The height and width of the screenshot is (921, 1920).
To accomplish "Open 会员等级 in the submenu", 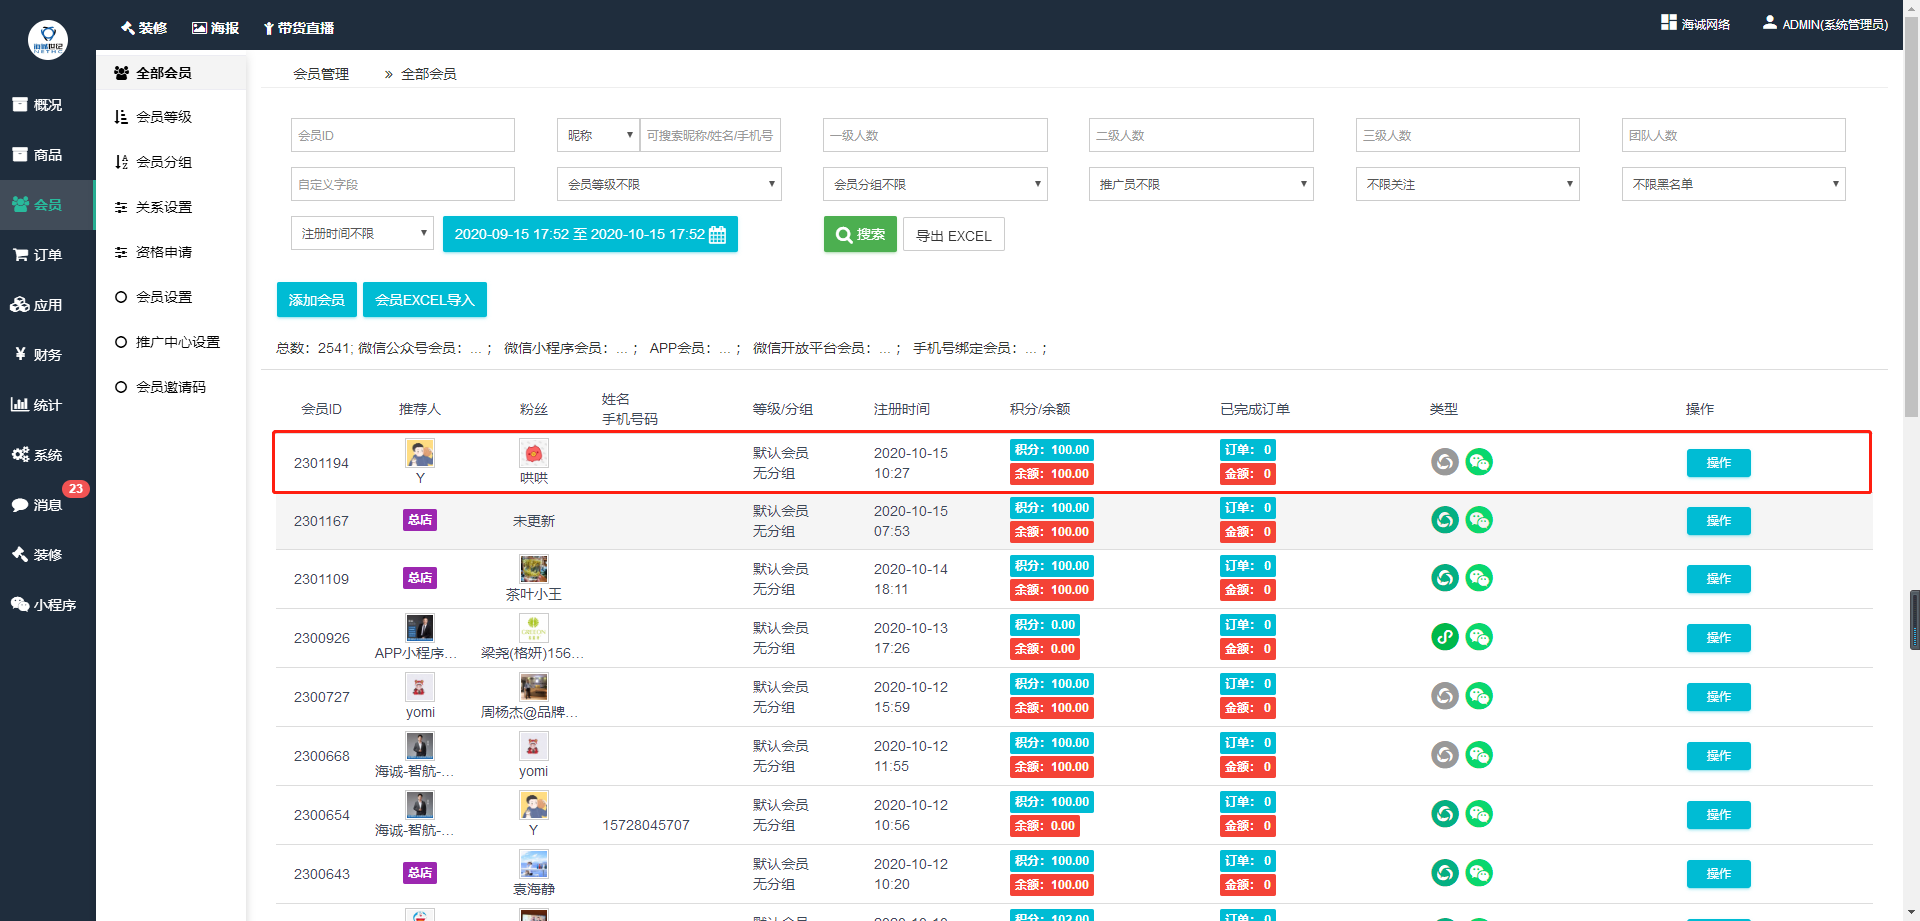I will click(164, 117).
